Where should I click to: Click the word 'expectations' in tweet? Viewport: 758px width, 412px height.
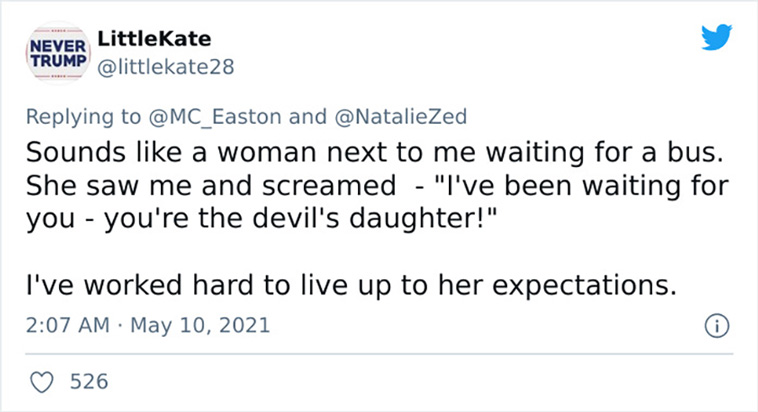(x=584, y=286)
